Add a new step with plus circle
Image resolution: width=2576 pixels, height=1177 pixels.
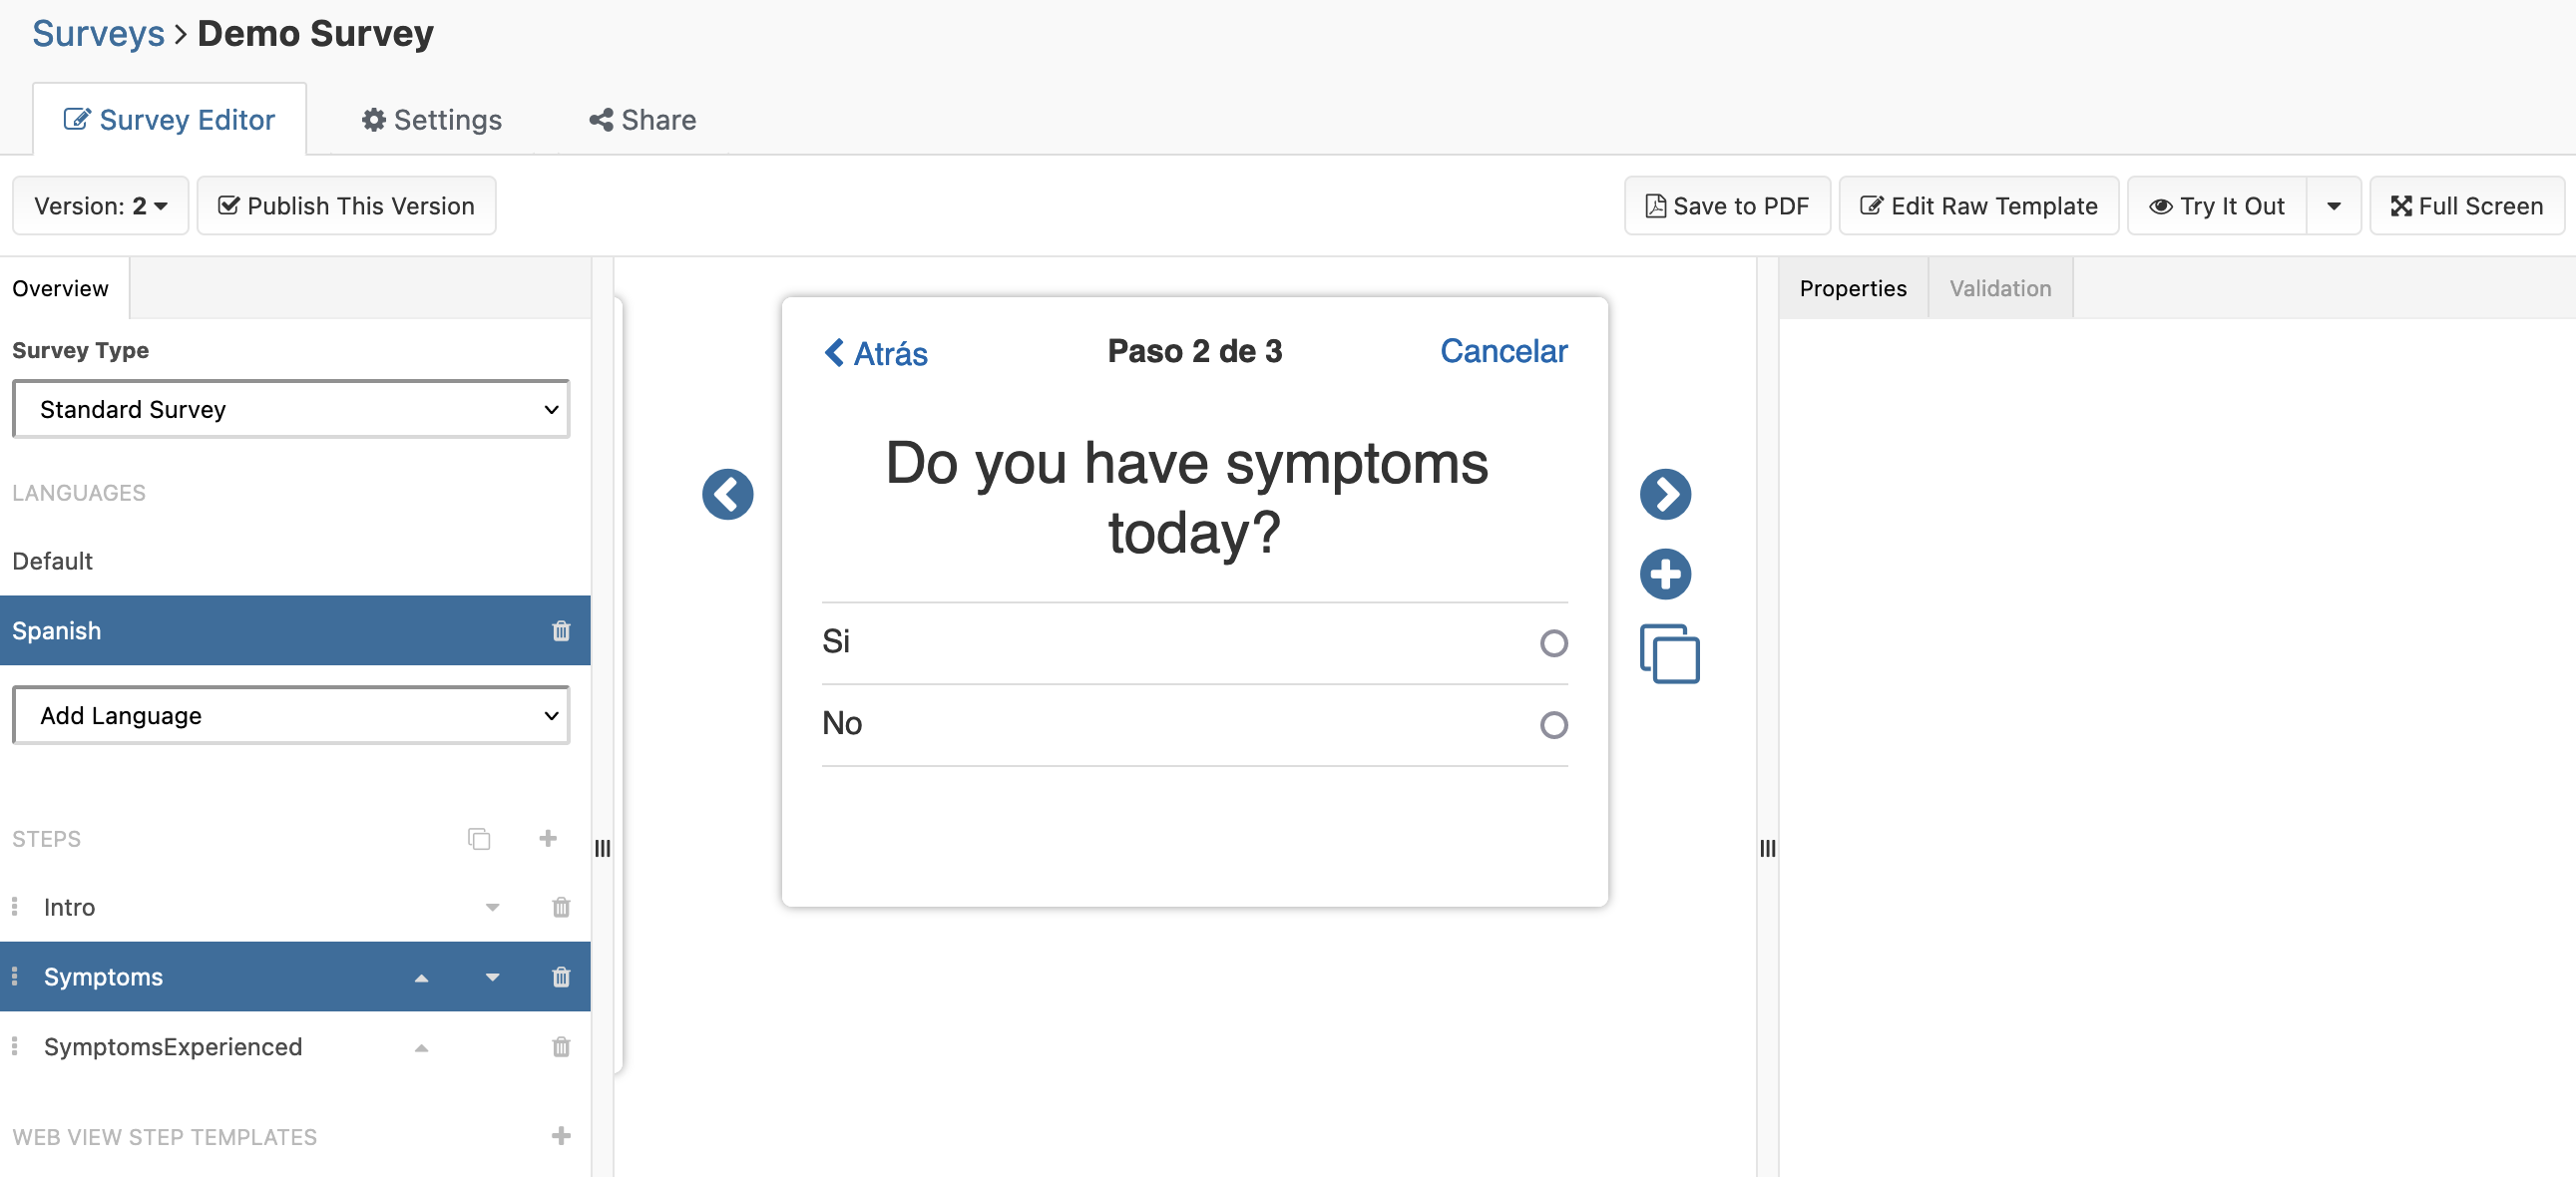click(1664, 574)
